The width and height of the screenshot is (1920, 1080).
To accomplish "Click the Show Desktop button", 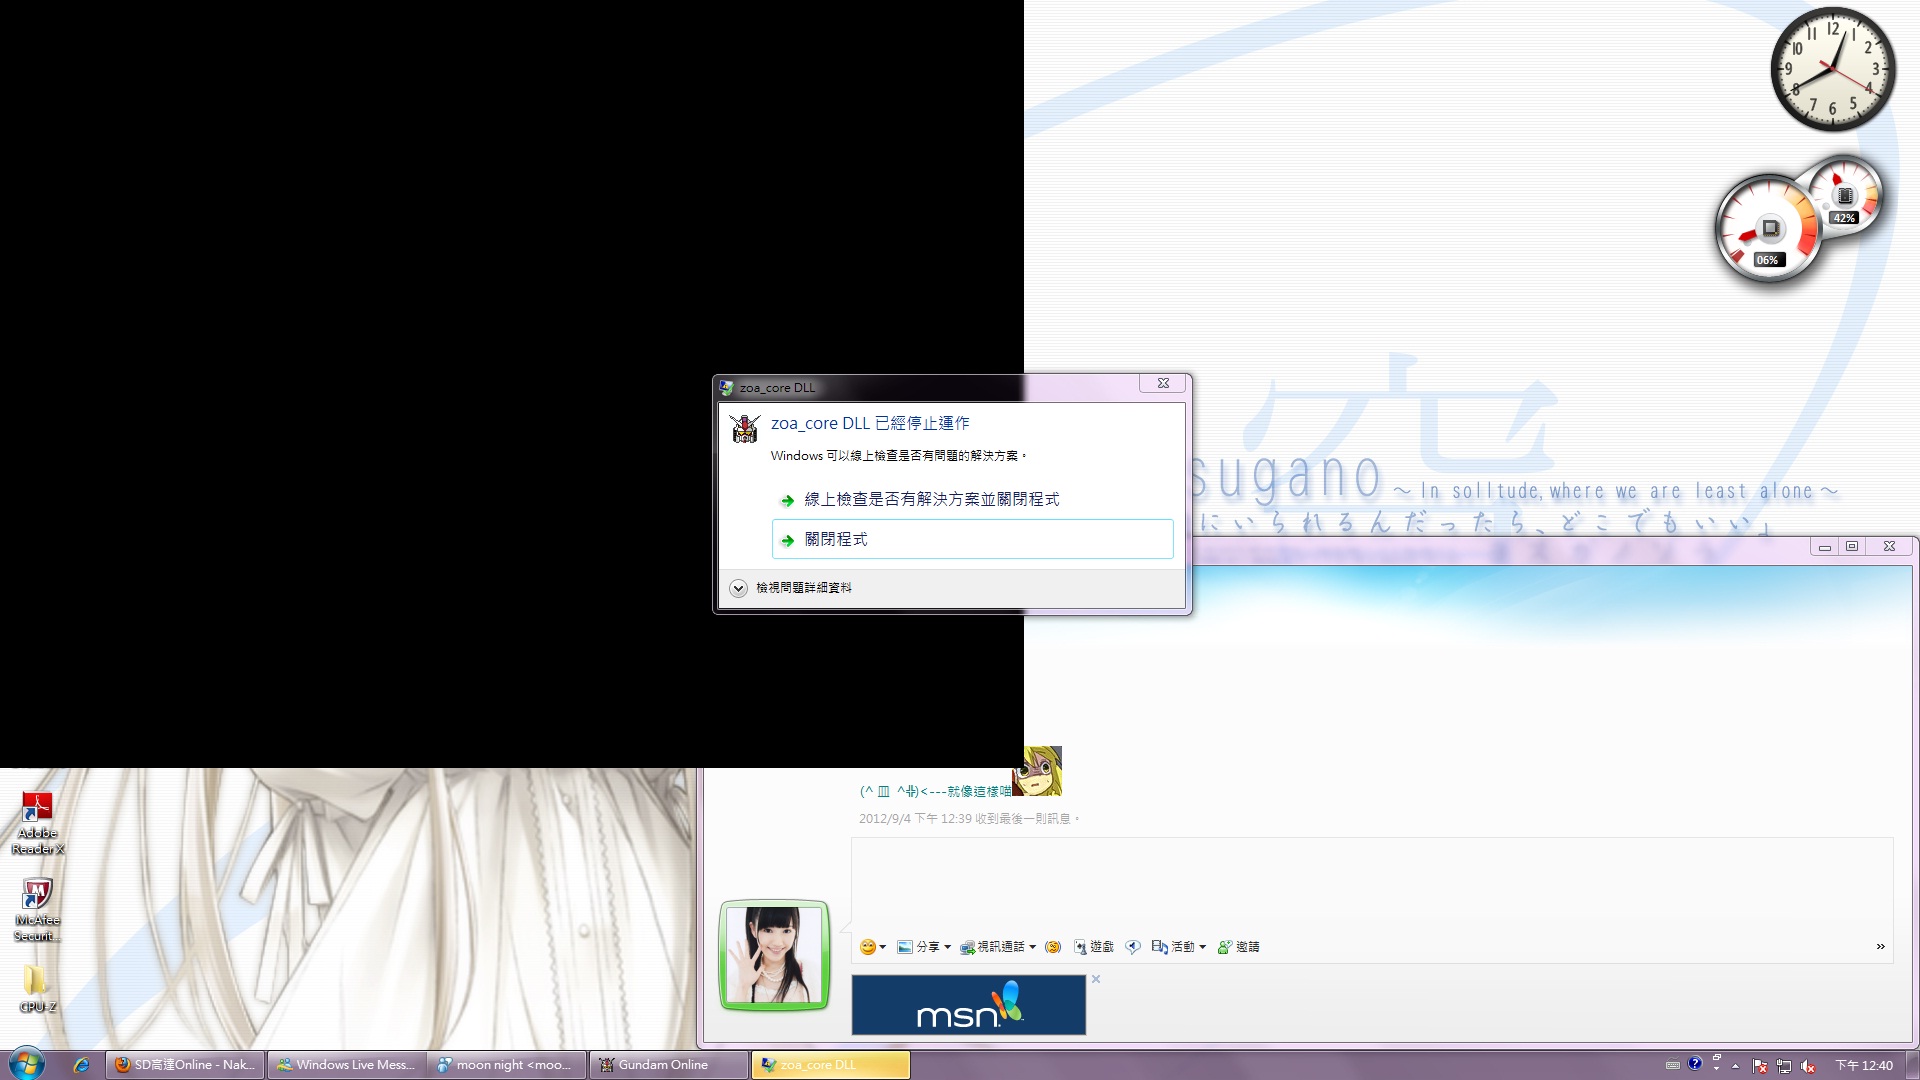I will [1912, 1065].
